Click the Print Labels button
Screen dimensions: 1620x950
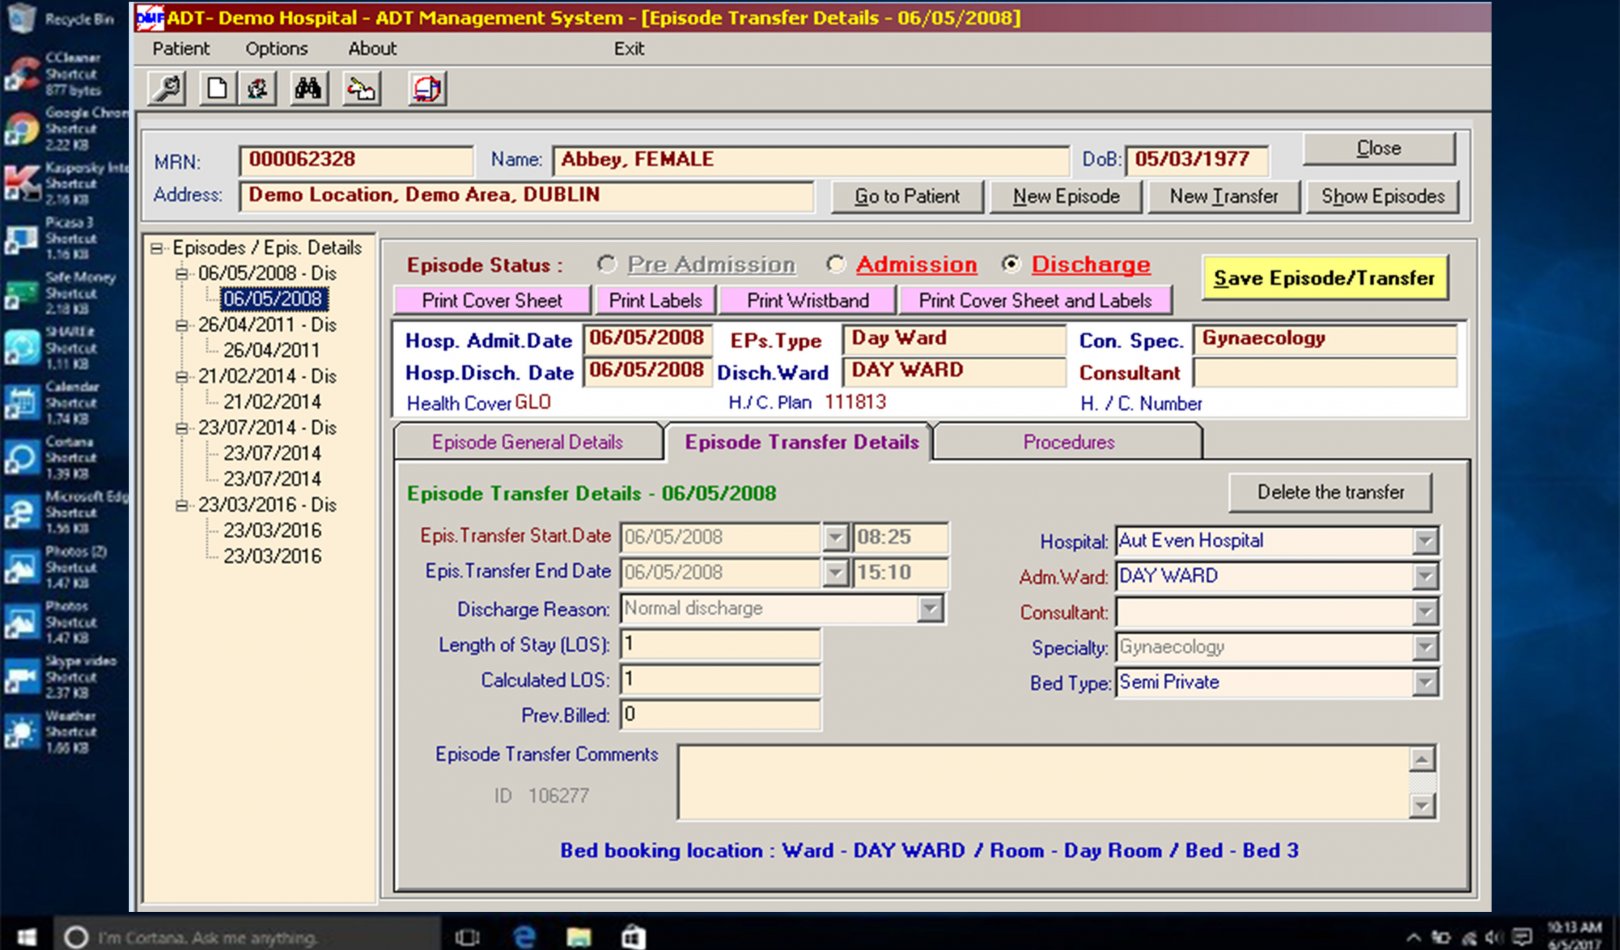655,300
